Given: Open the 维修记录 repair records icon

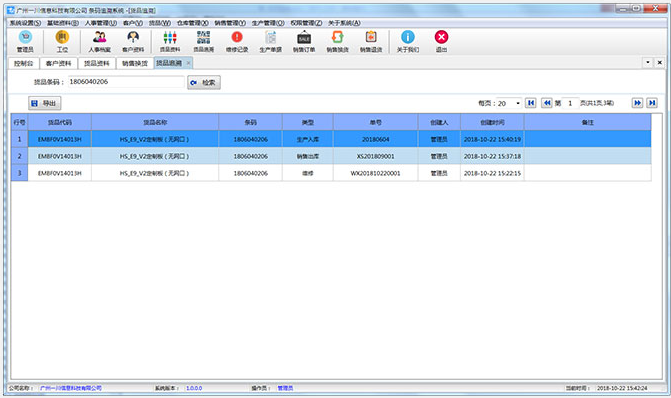Looking at the screenshot, I should (237, 42).
